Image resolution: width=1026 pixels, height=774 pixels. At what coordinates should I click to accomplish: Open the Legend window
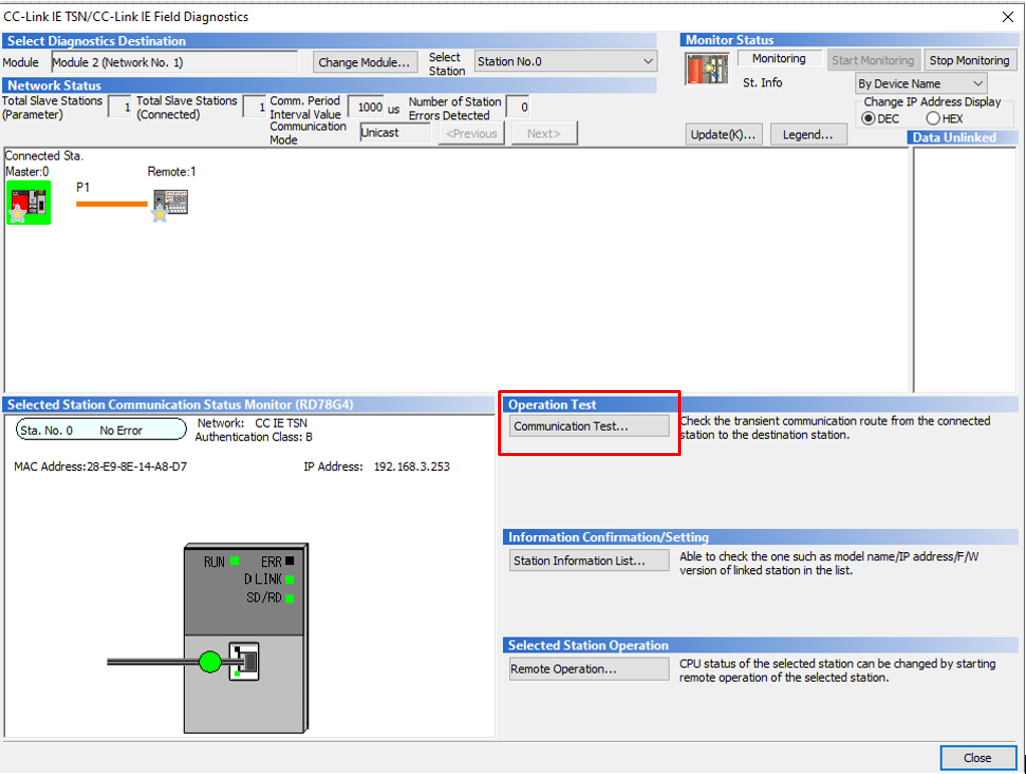click(x=808, y=135)
